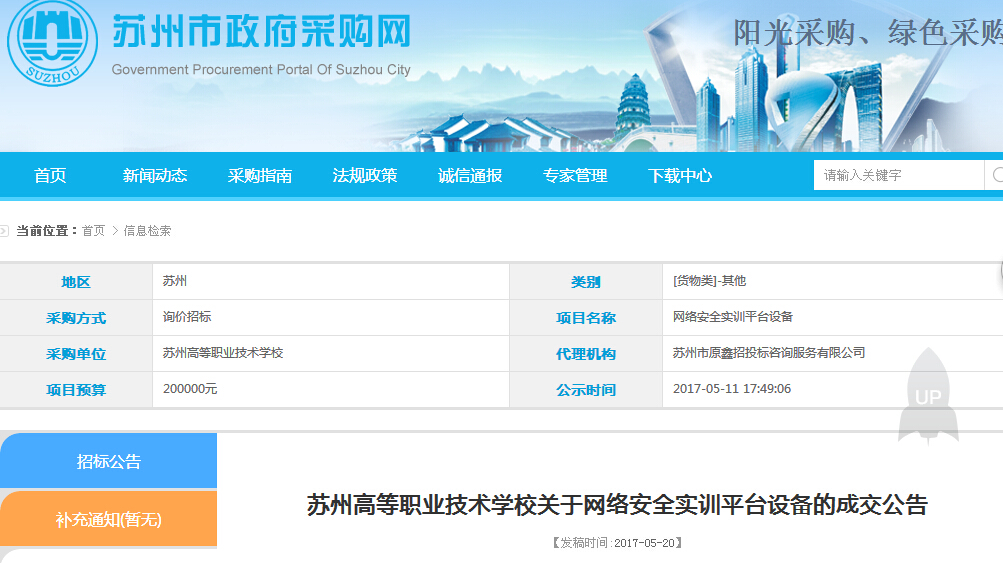Open the 诚信通报 navigation item
This screenshot has height=563, width=1003.
pyautogui.click(x=470, y=175)
